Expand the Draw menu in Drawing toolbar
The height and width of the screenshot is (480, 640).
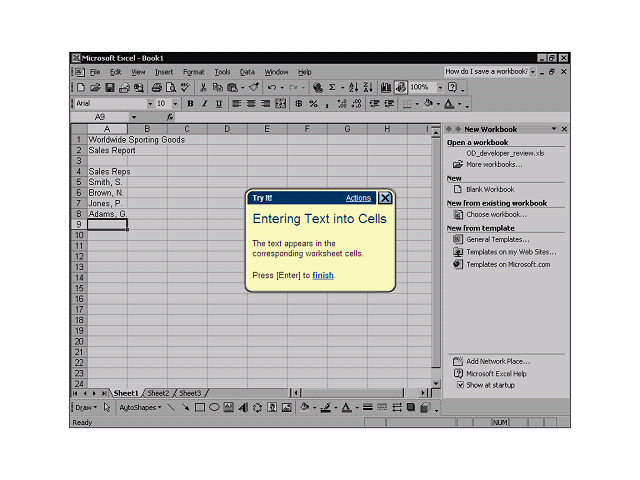(x=86, y=407)
